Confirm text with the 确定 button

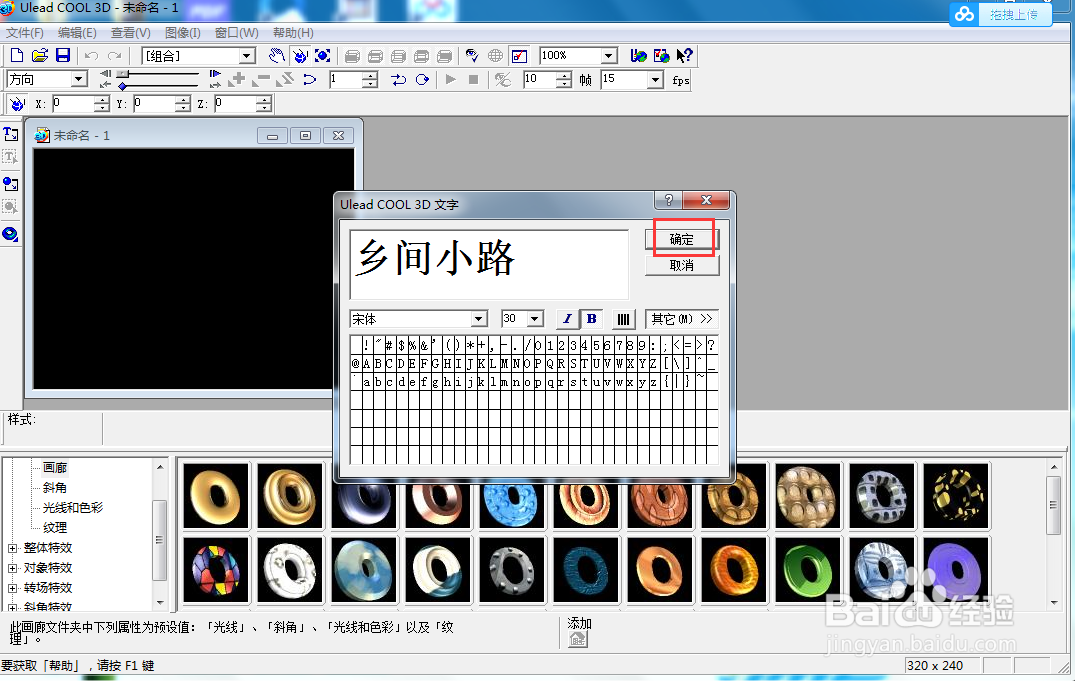pos(681,239)
